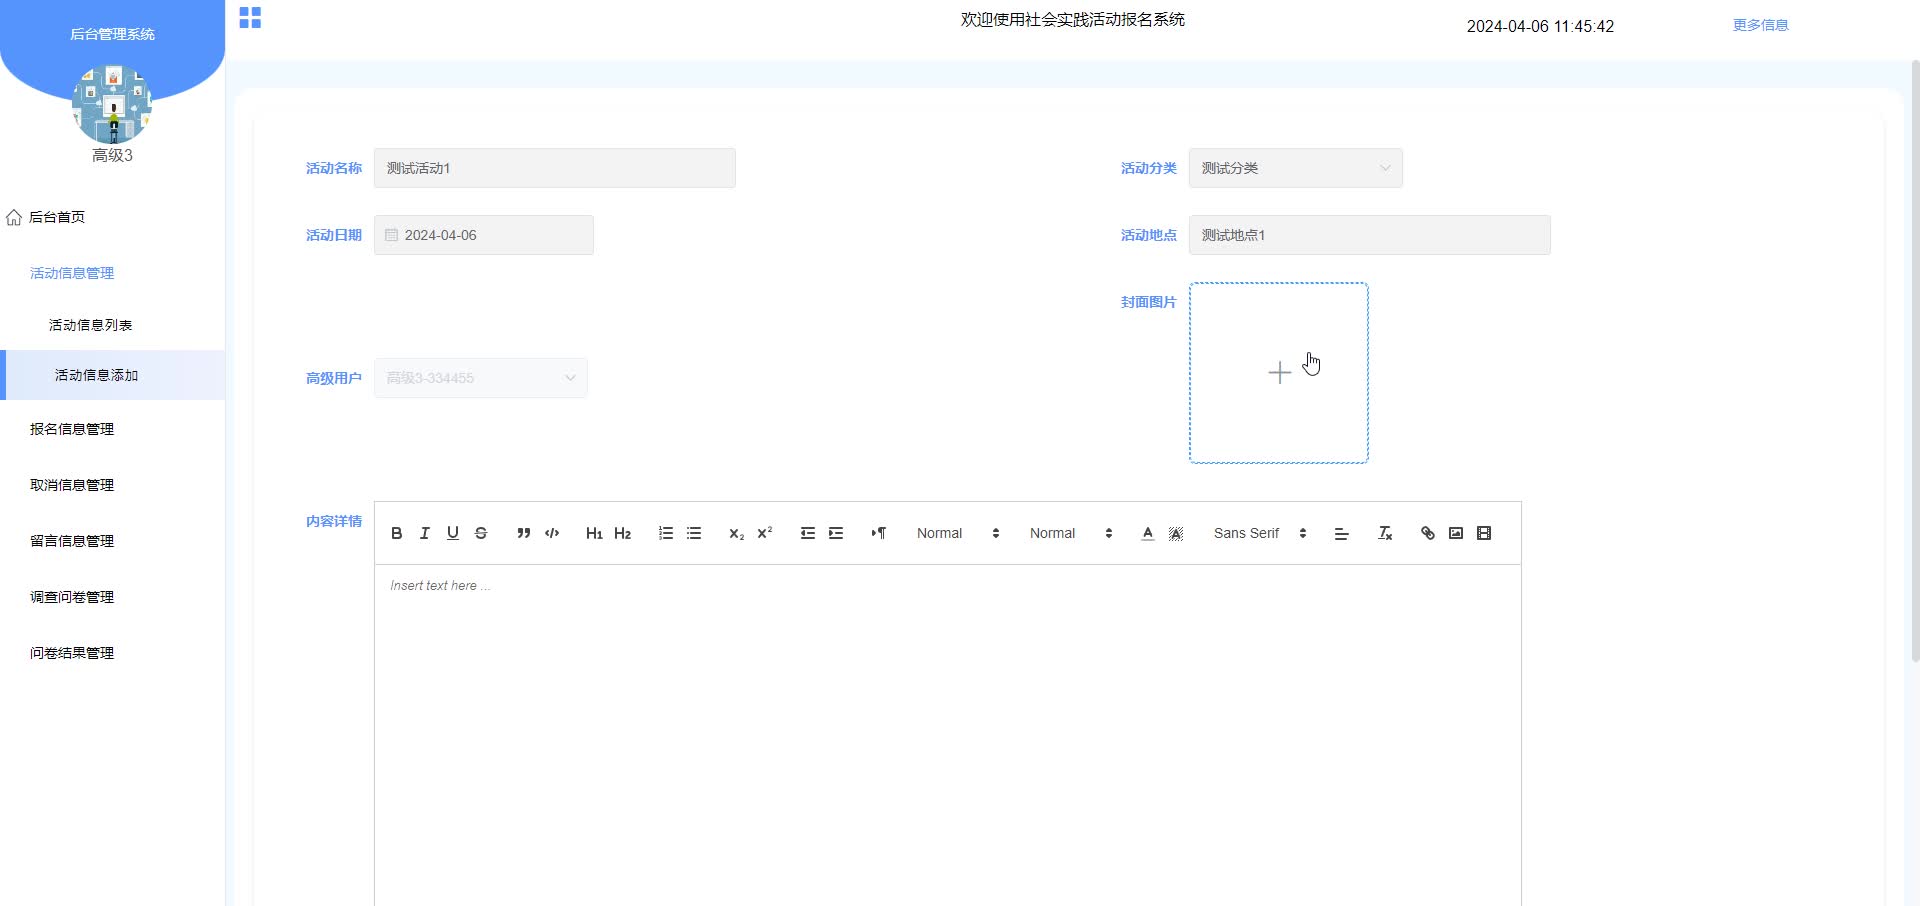Toggle strikethrough formatting in the editor
The width and height of the screenshot is (1920, 906).
[481, 533]
